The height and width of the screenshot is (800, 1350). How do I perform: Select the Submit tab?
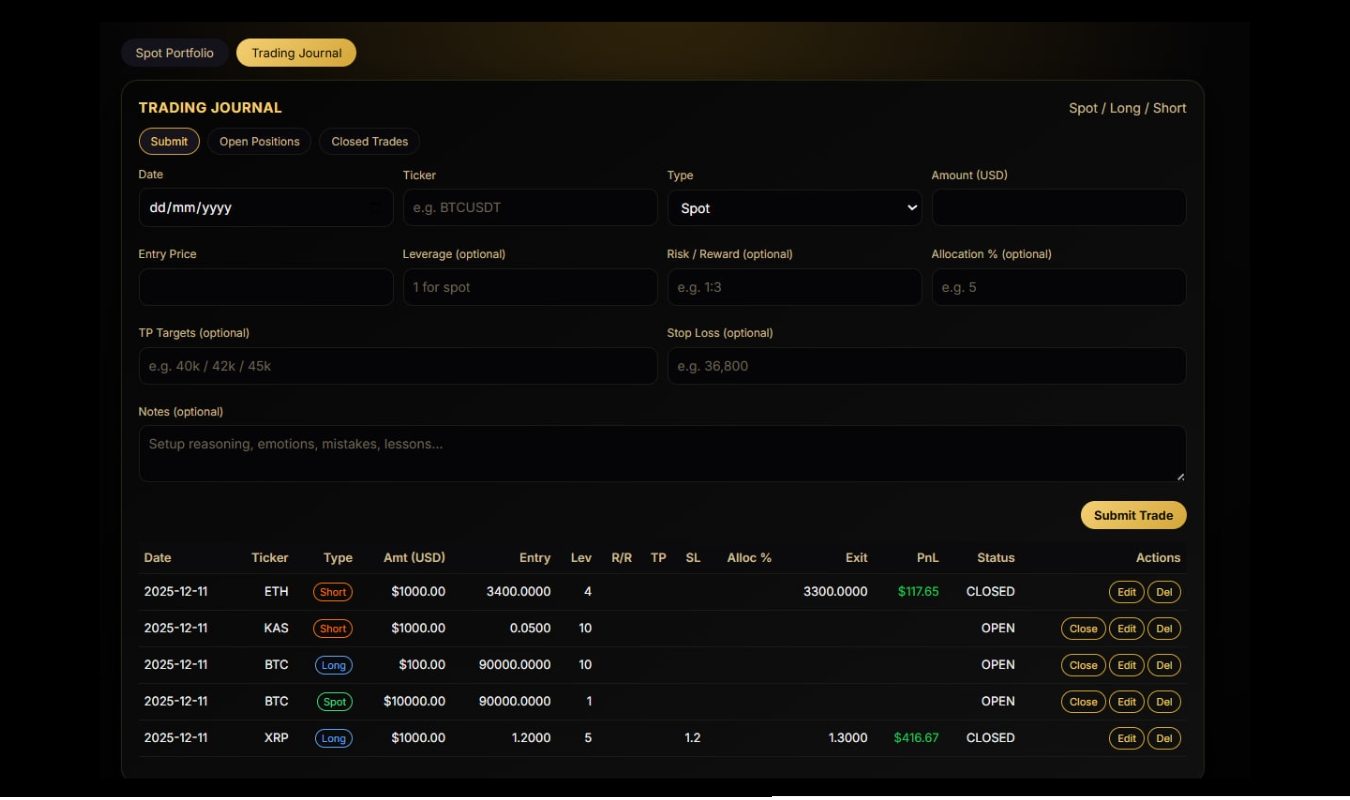coord(168,141)
